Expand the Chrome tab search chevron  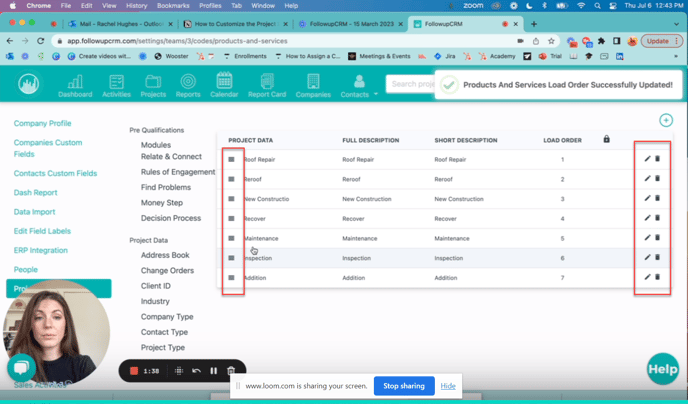676,24
